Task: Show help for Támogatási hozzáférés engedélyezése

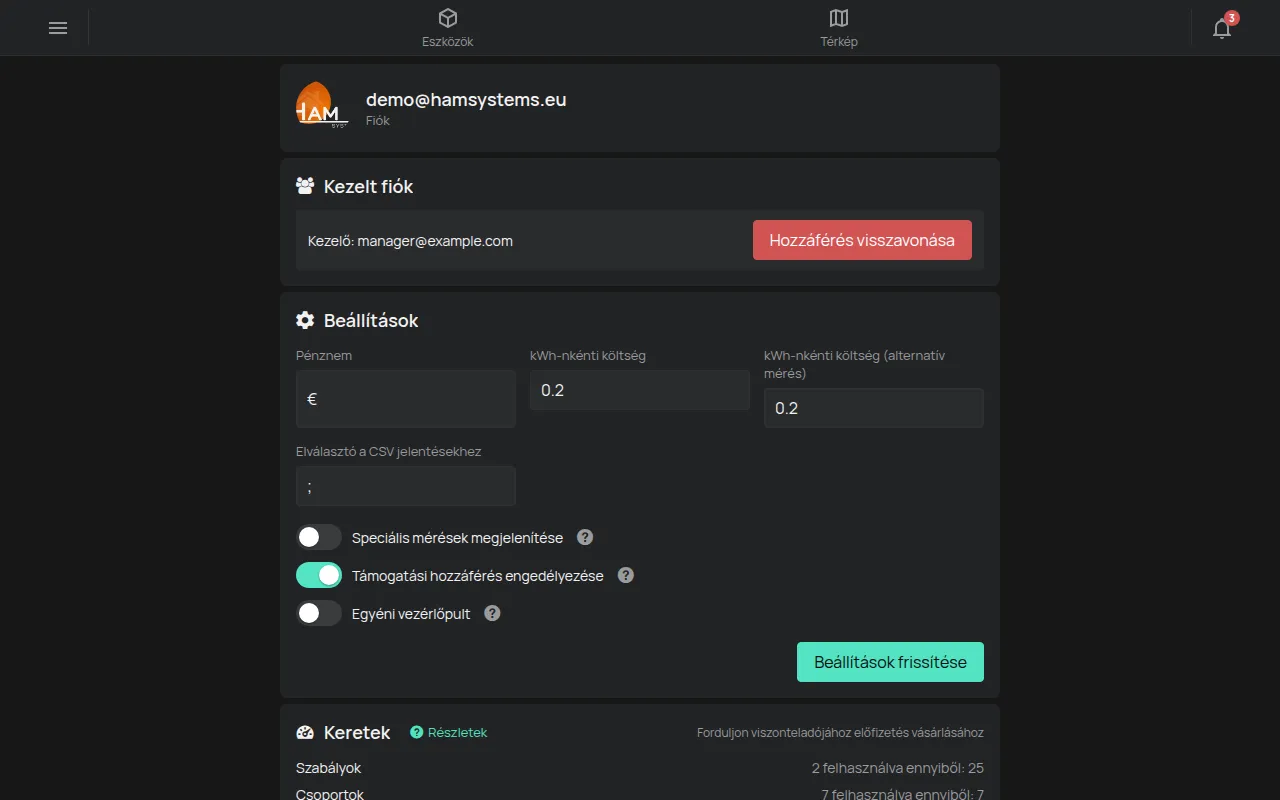Action: tap(626, 575)
